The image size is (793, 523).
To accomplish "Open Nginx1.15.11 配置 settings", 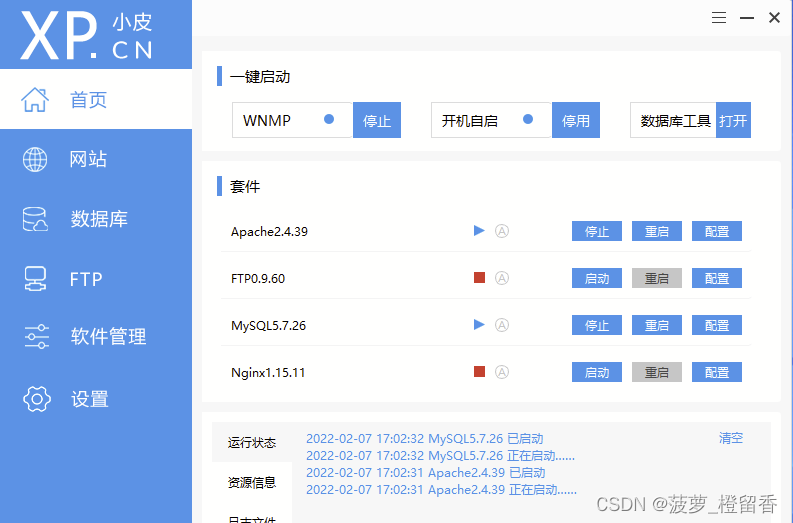I will pyautogui.click(x=717, y=372).
